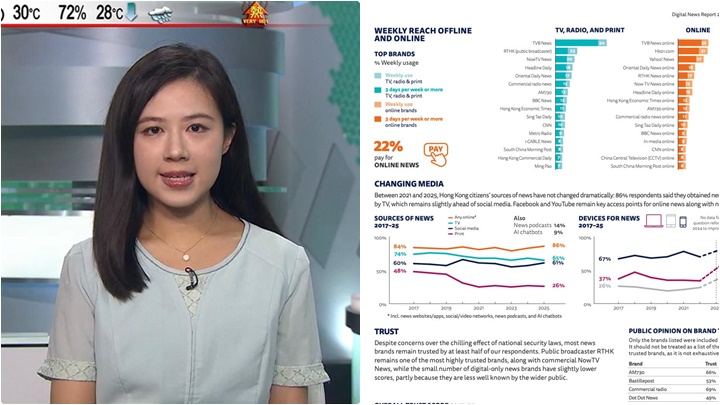Click the 'Hong Kong Commercial Daily' label
The image size is (720, 405).
(524, 158)
